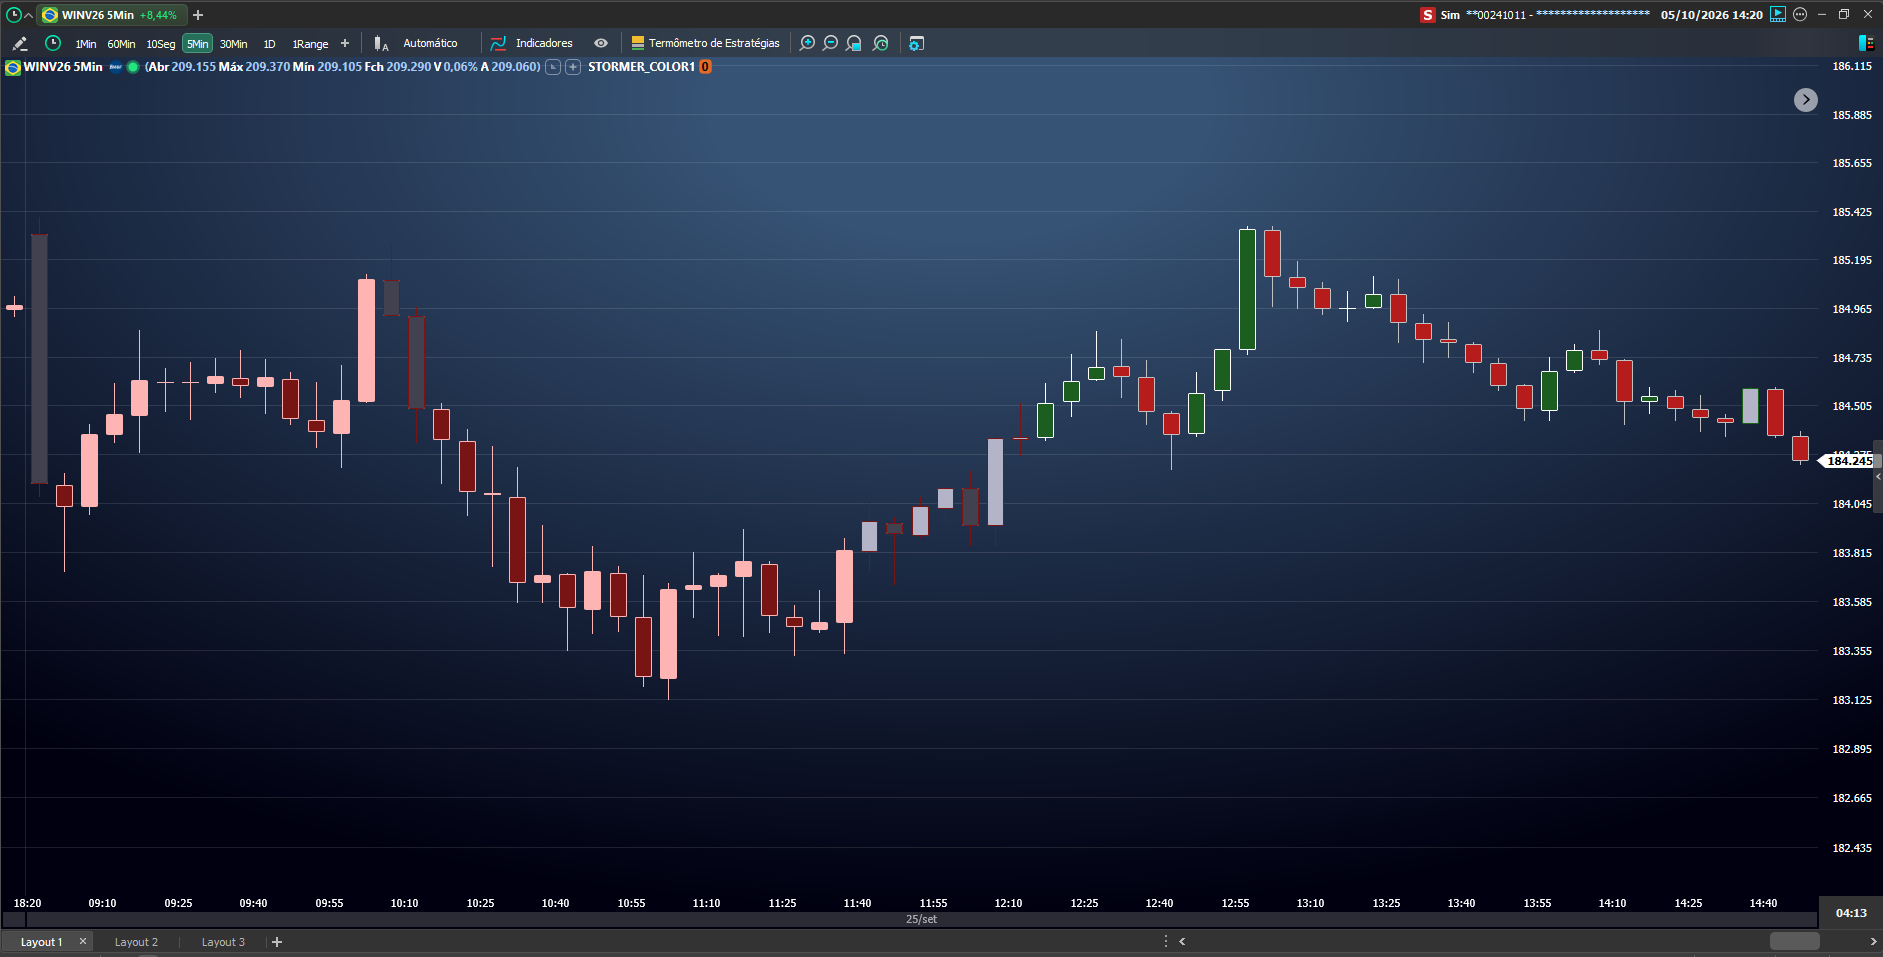This screenshot has height=957, width=1883.
Task: Switch to 1Range timeframe
Action: pyautogui.click(x=310, y=44)
